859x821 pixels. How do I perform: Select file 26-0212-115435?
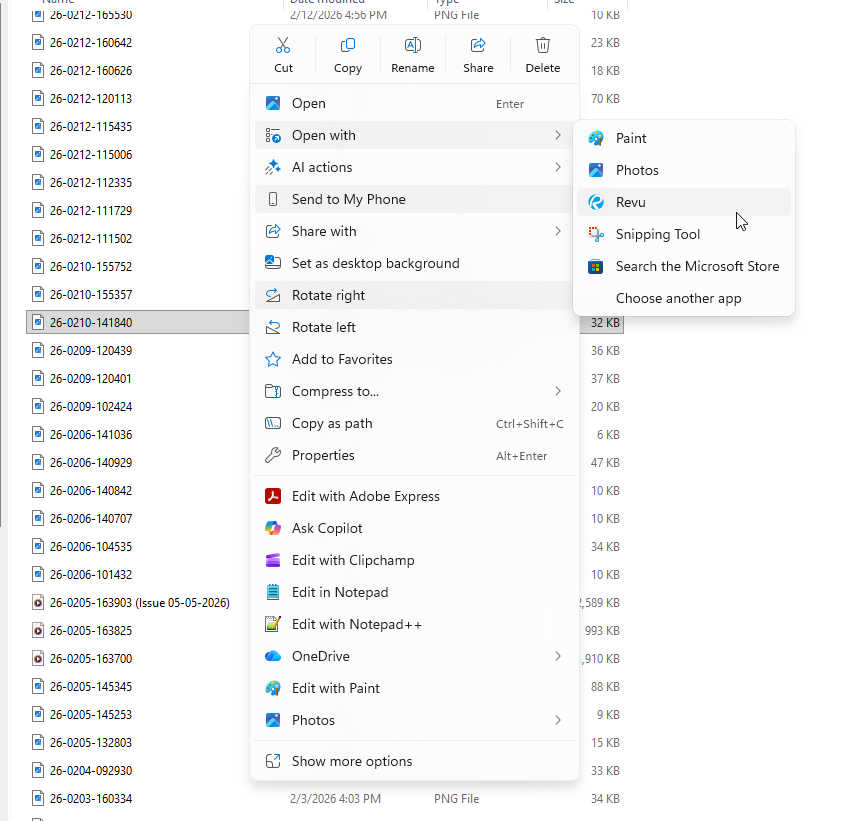pyautogui.click(x=91, y=127)
